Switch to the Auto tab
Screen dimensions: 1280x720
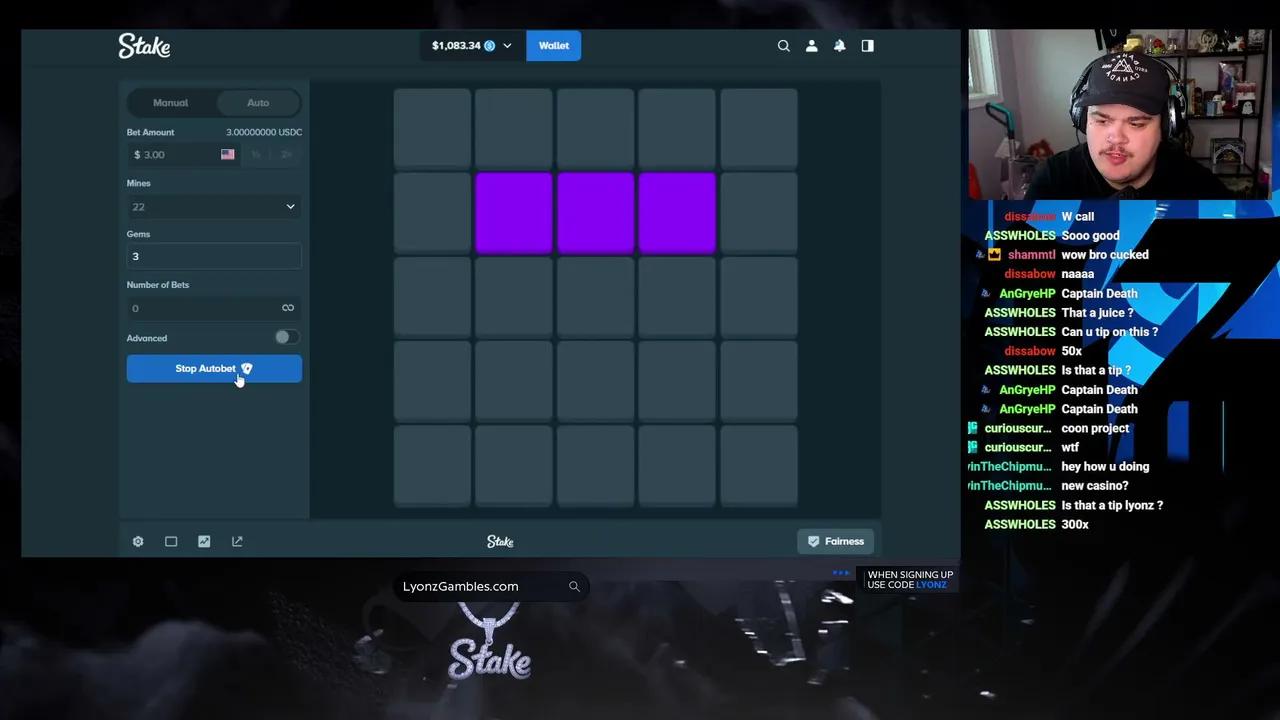[x=258, y=103]
